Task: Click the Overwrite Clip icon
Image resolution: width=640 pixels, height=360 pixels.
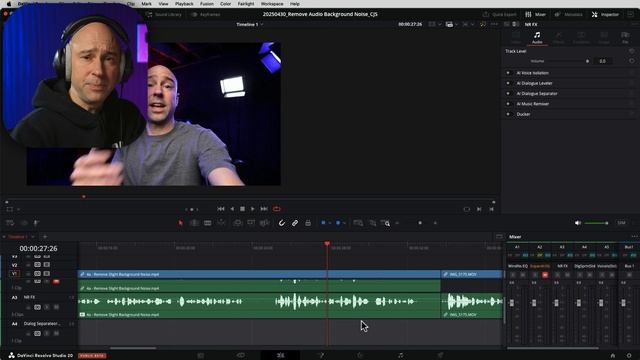Action: (251, 223)
